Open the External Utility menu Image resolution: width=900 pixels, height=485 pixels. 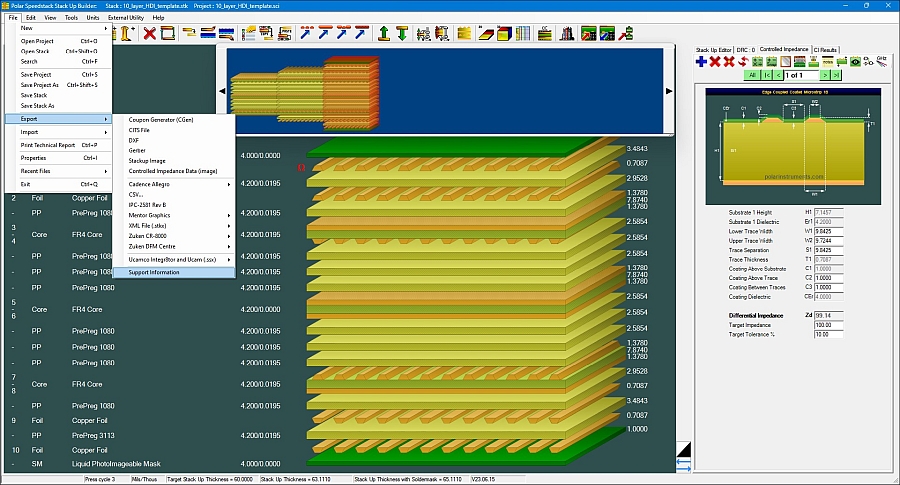(x=126, y=18)
